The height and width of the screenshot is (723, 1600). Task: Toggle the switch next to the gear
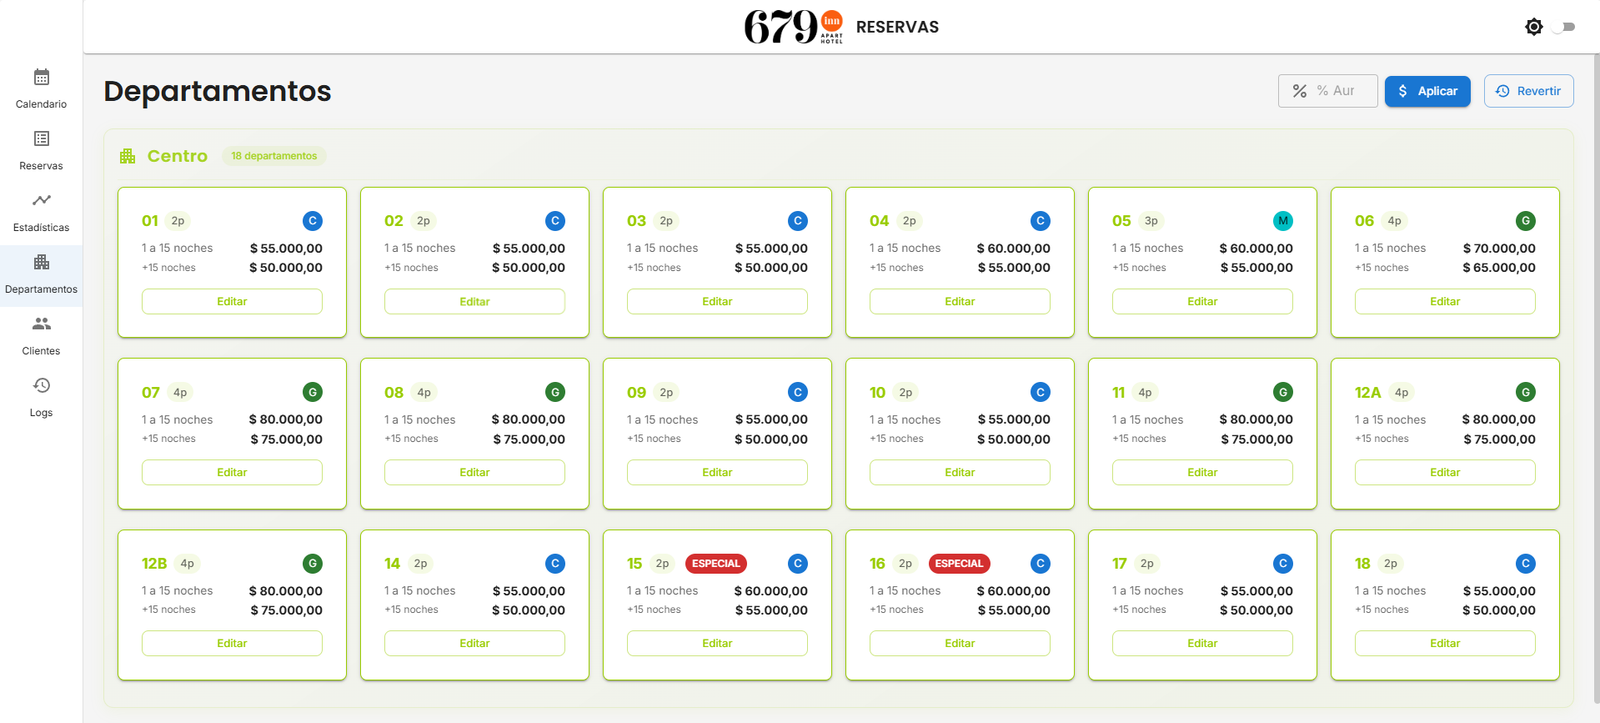pos(1565,27)
